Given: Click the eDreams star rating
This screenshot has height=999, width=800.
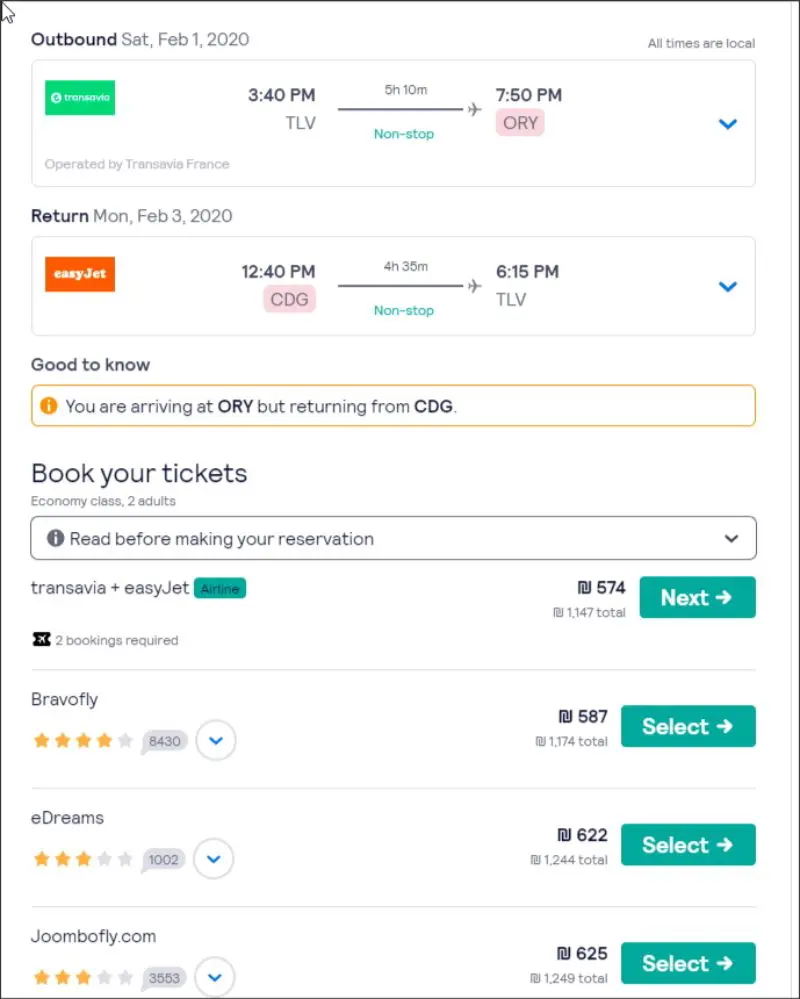Looking at the screenshot, I should 83,859.
